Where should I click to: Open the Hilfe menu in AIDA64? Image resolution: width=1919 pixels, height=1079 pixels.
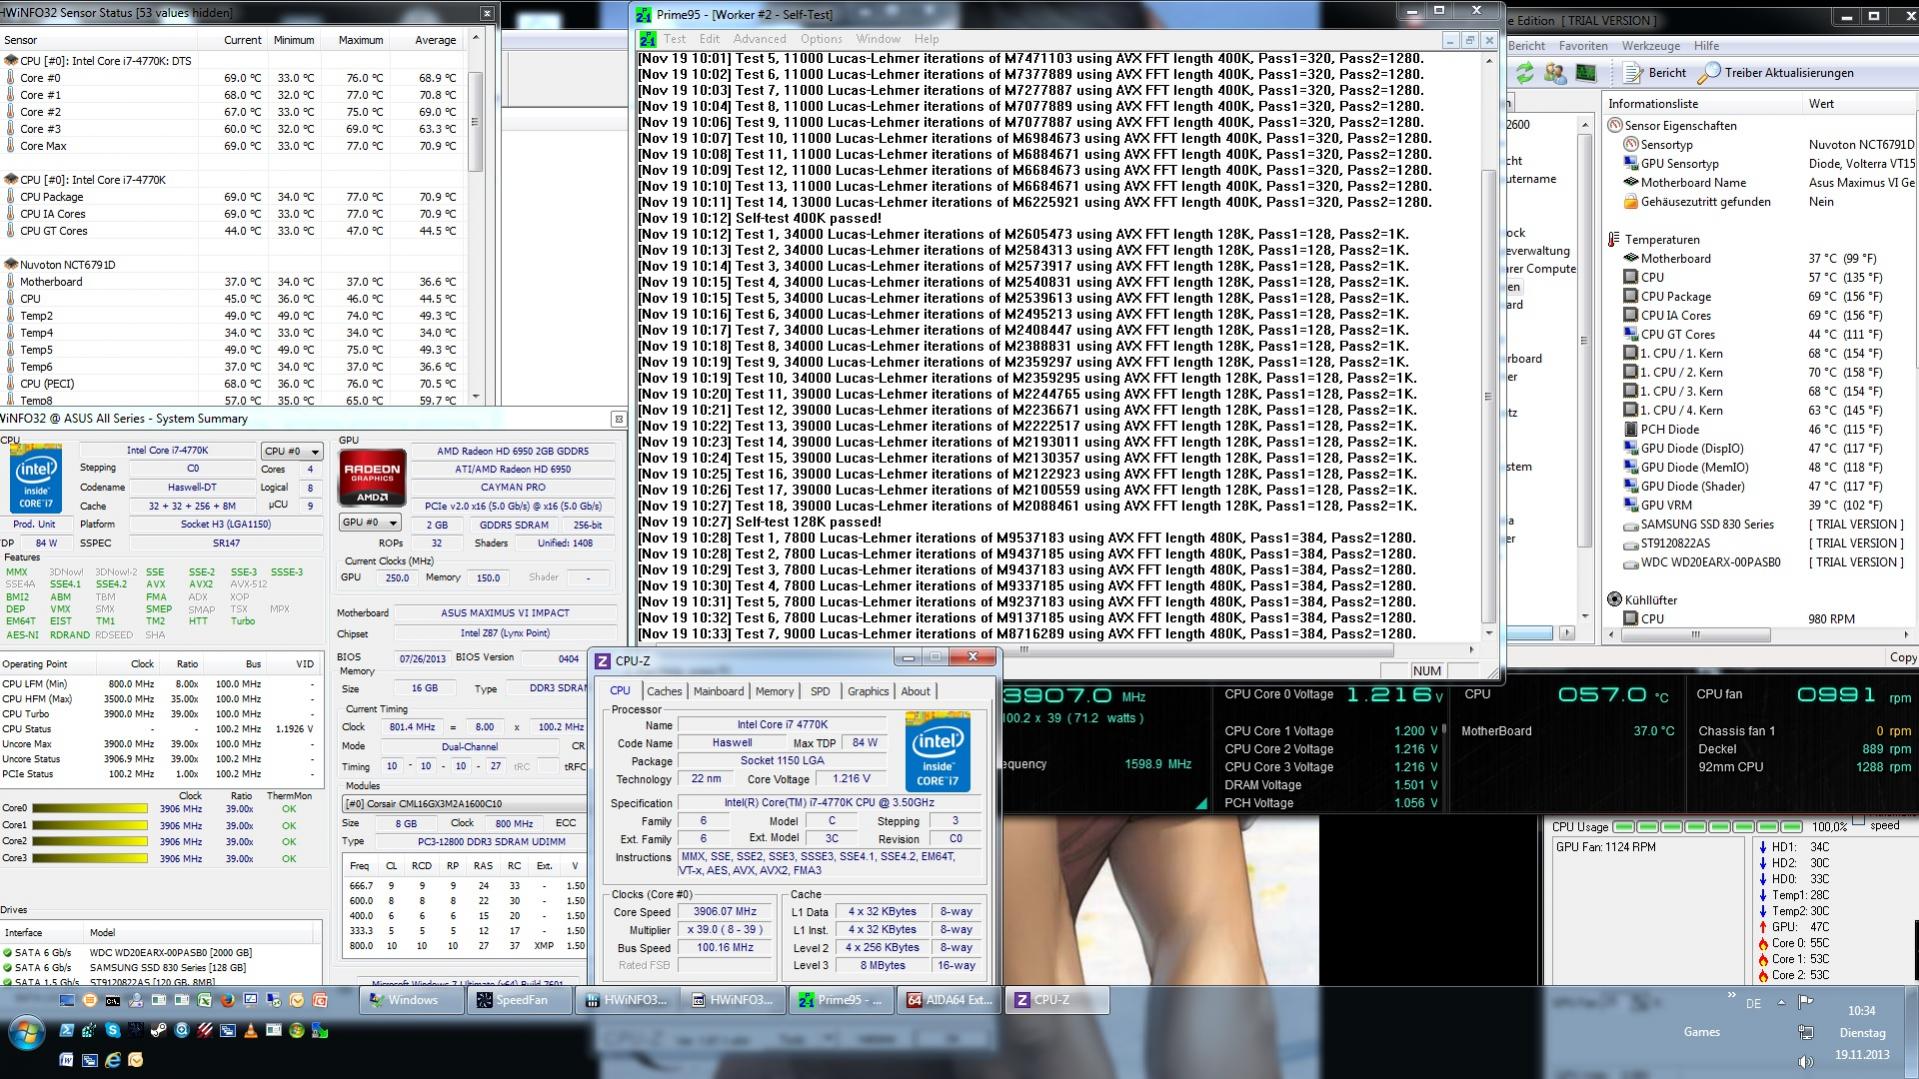click(1707, 46)
